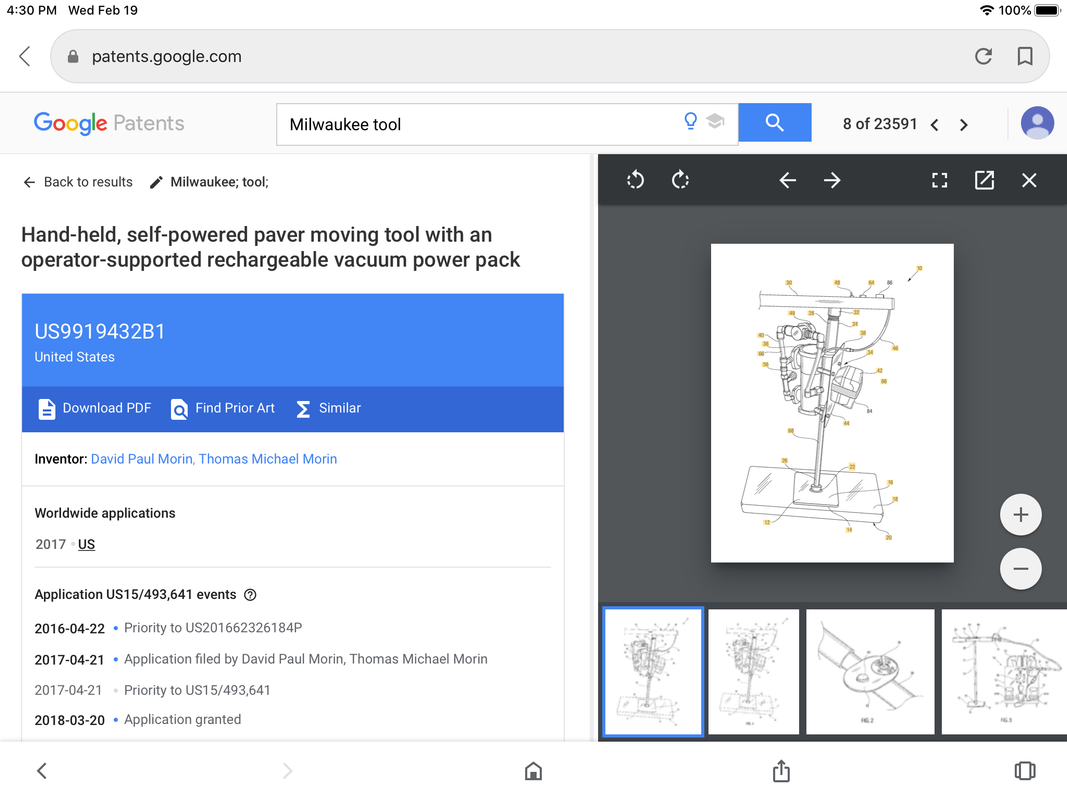Zoom out with the minus button
This screenshot has height=800, width=1067.
(1020, 569)
